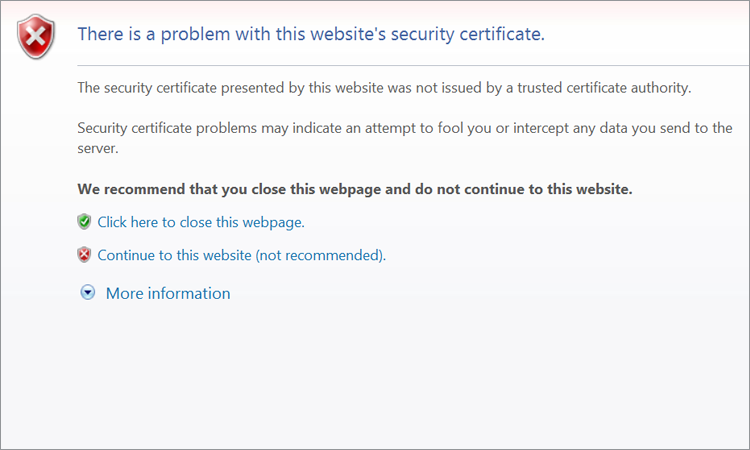
Task: Click the bold 'We recommend that you close' text
Action: [355, 189]
